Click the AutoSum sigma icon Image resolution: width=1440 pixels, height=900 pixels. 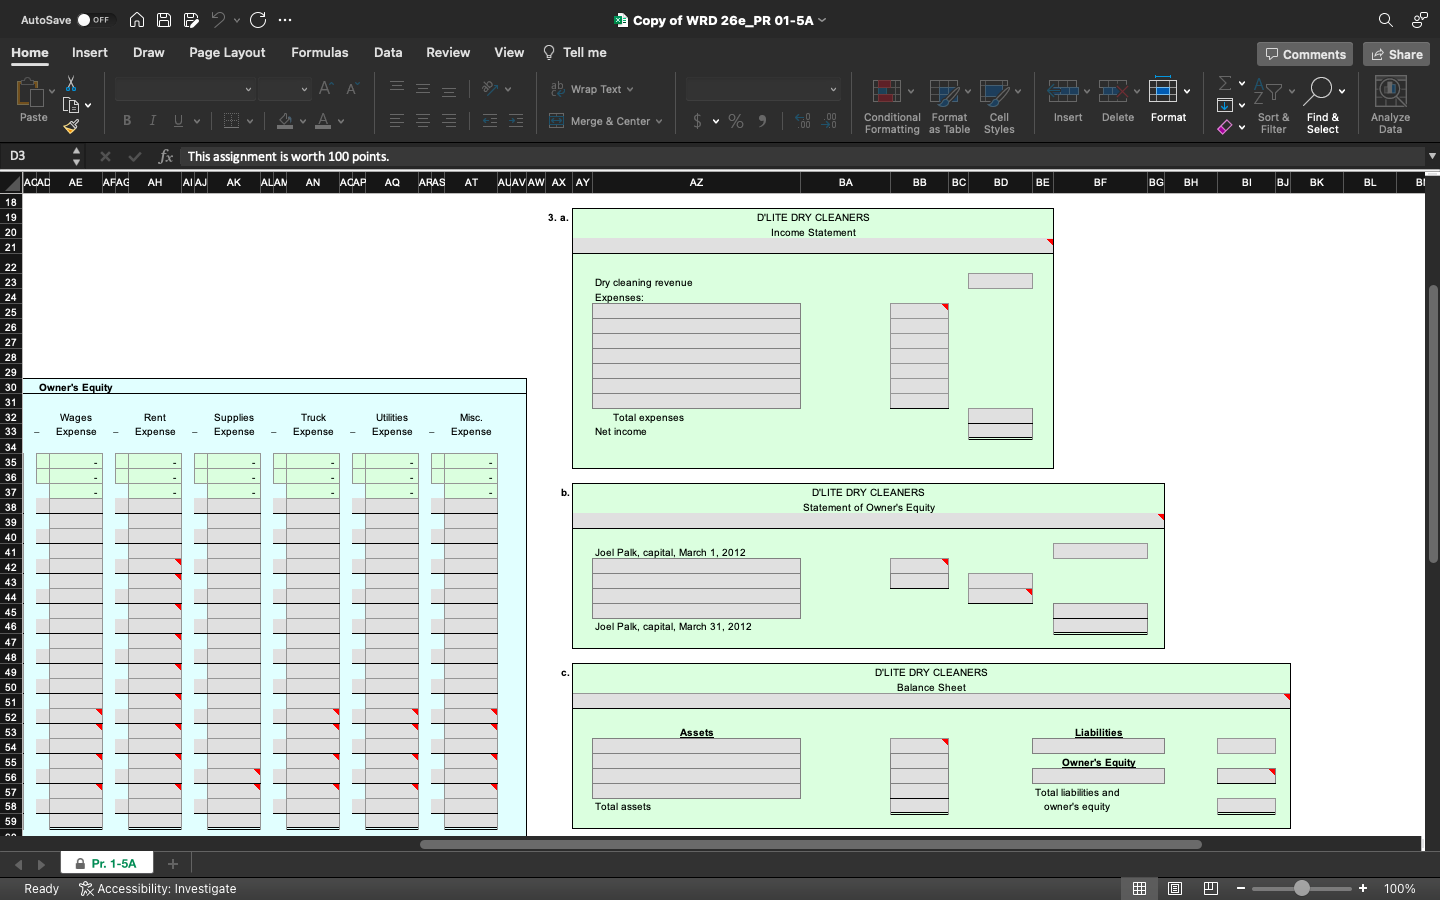click(1225, 83)
